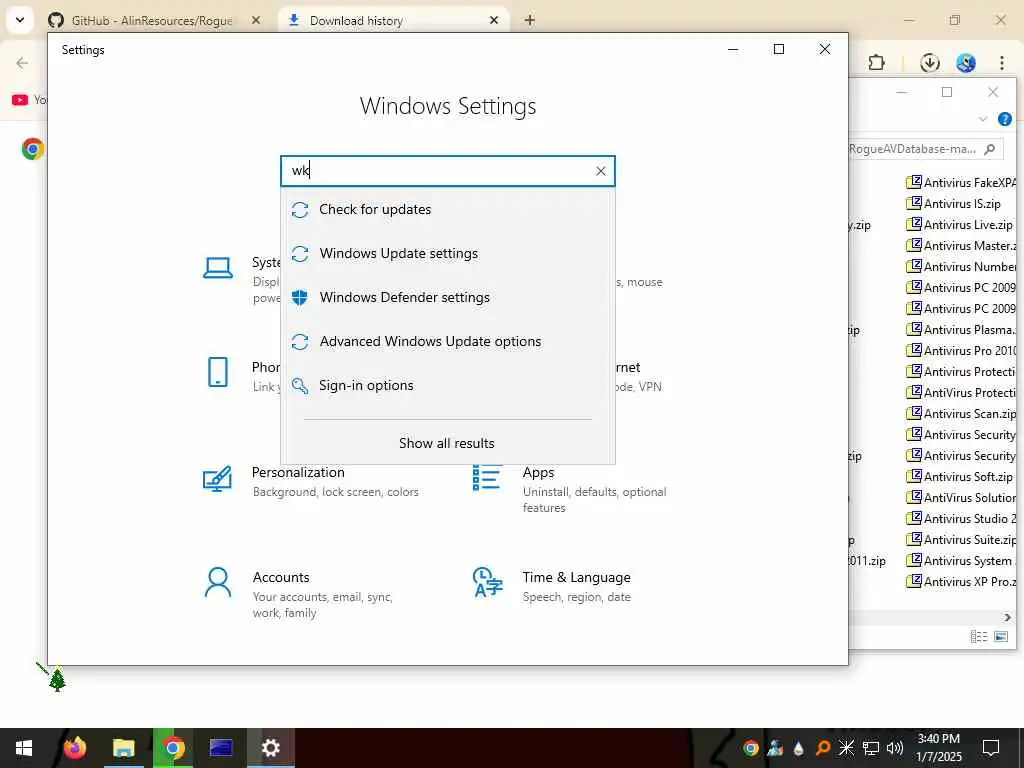The height and width of the screenshot is (768, 1024).
Task: Click the Chrome desktop shortcut icon
Action: pyautogui.click(x=33, y=149)
